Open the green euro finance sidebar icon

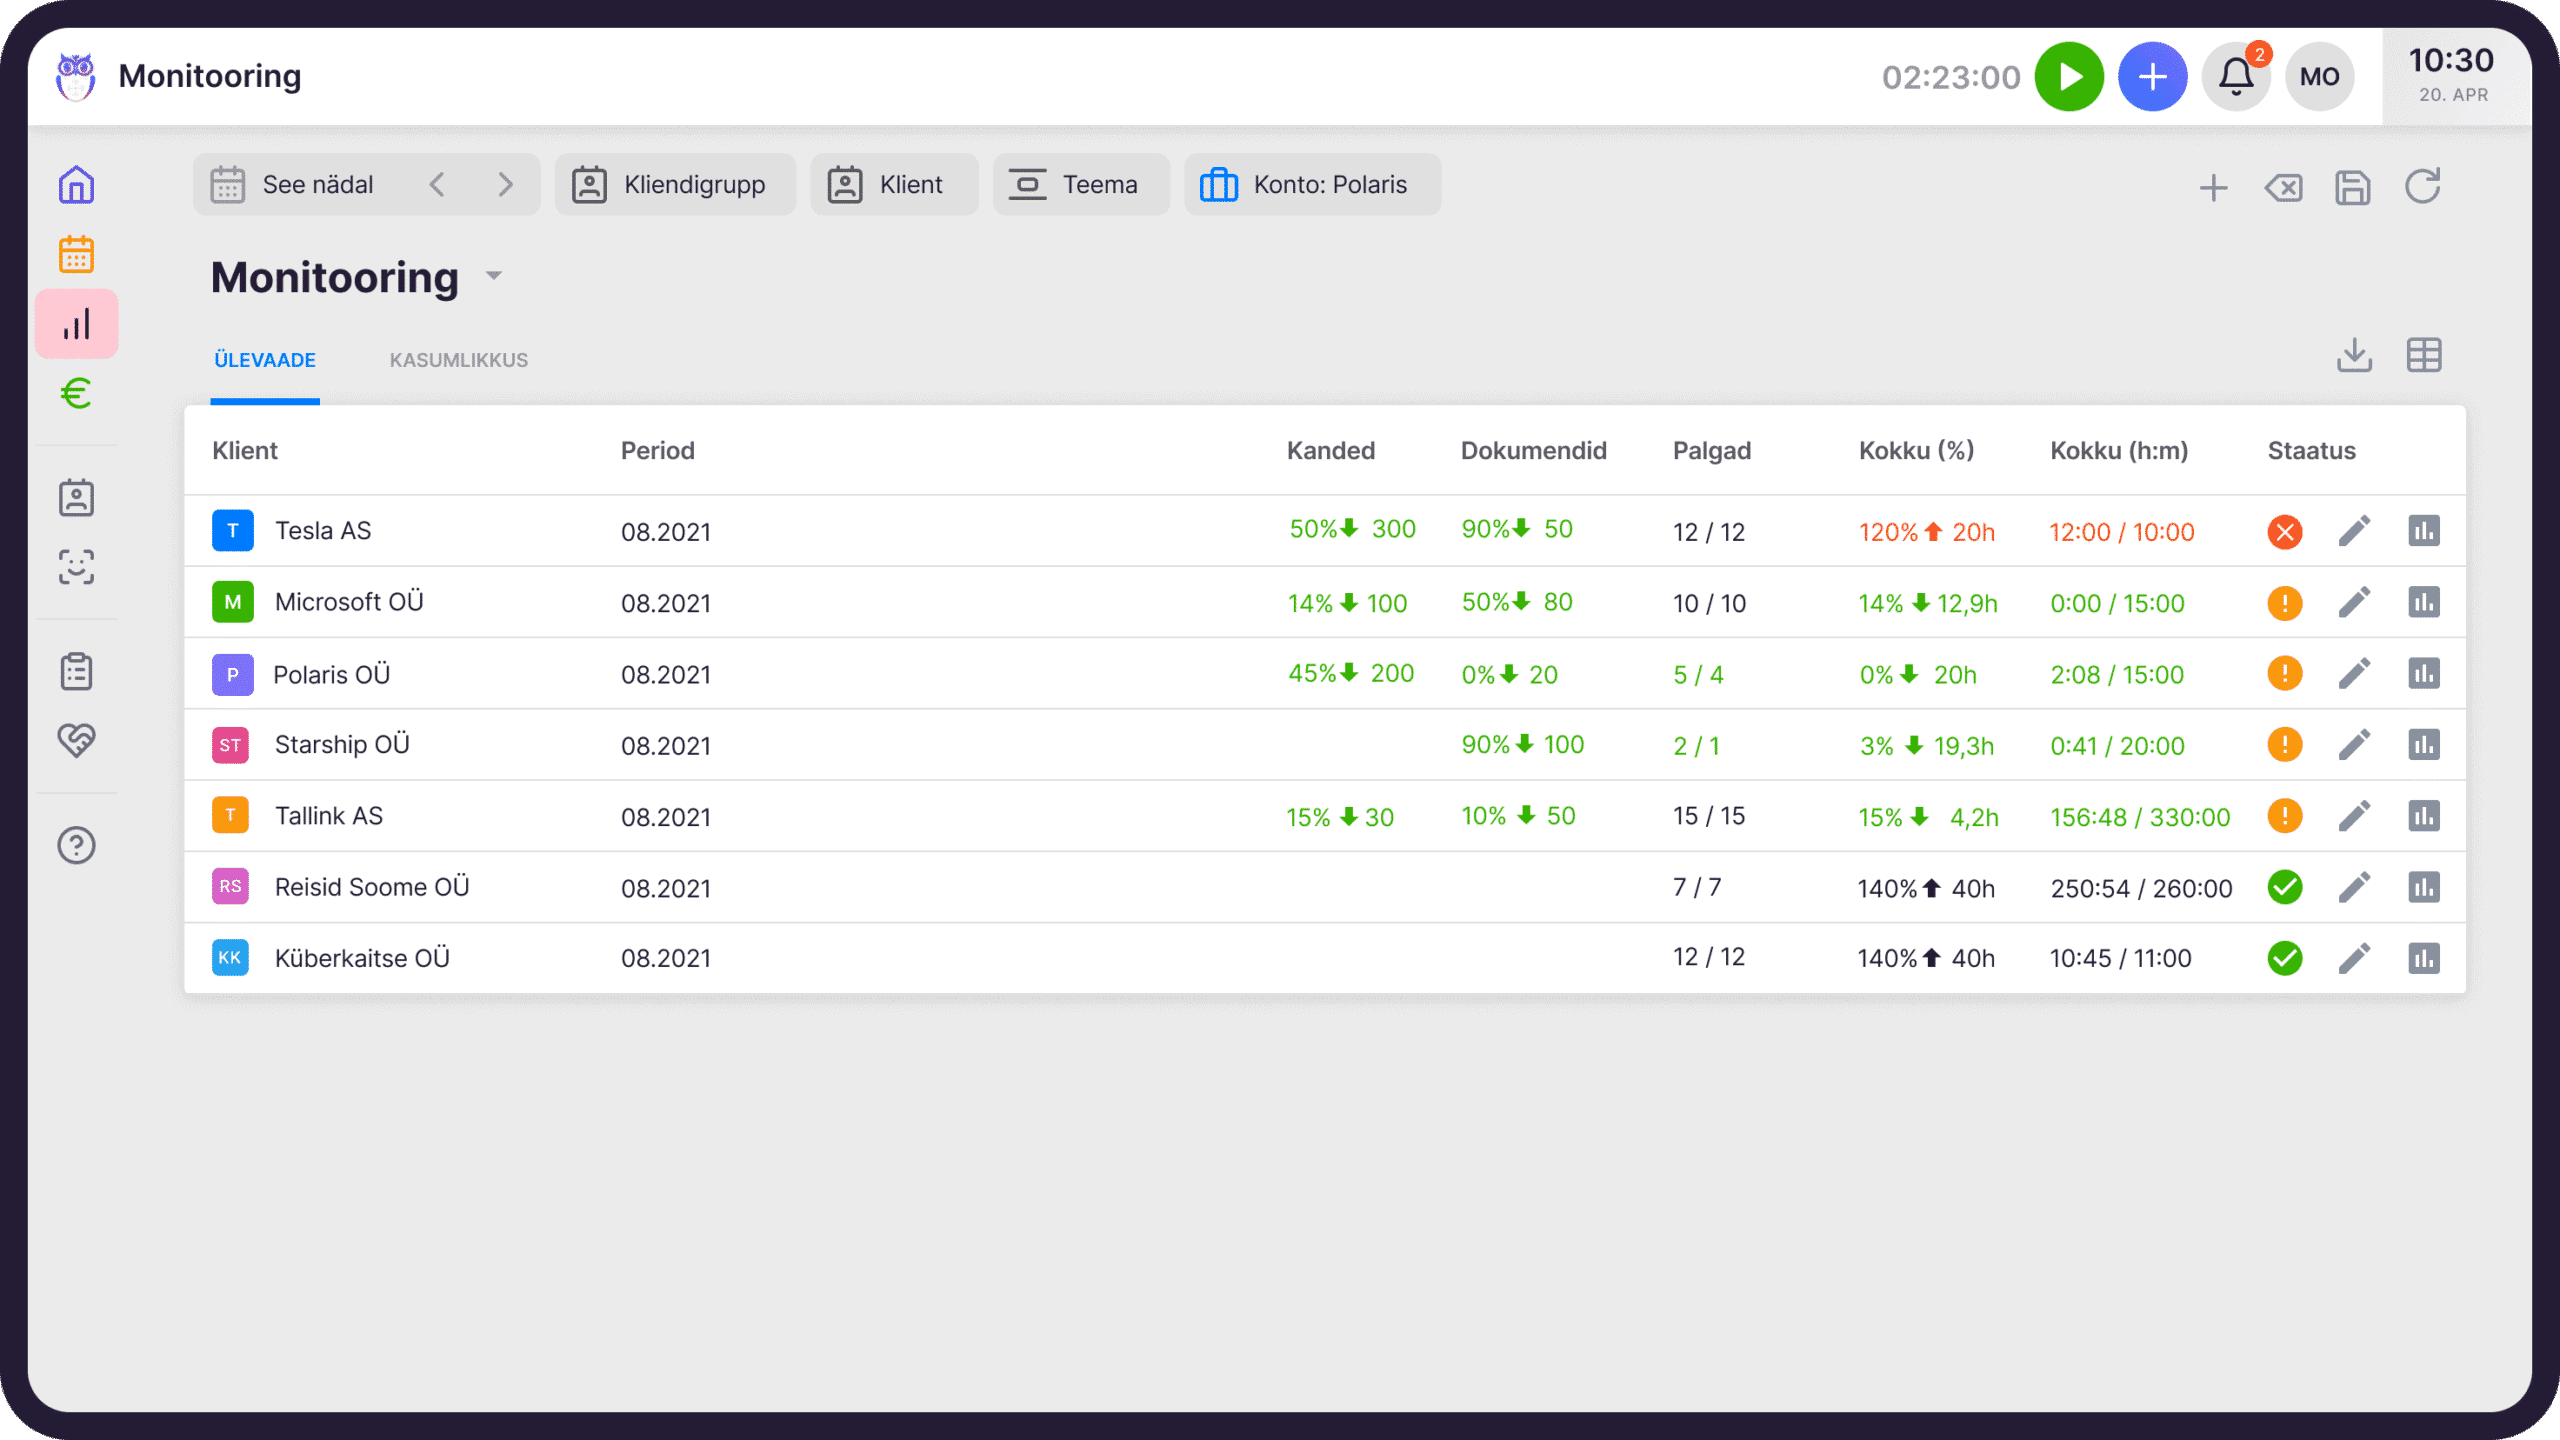click(x=76, y=393)
